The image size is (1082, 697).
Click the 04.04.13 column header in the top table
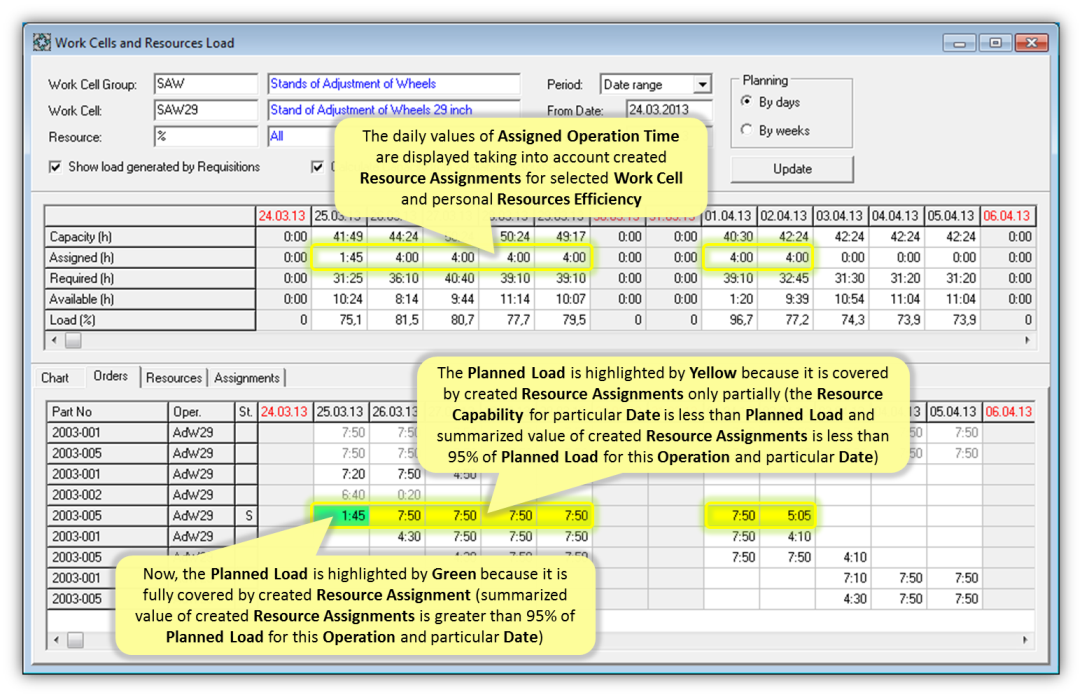(896, 216)
